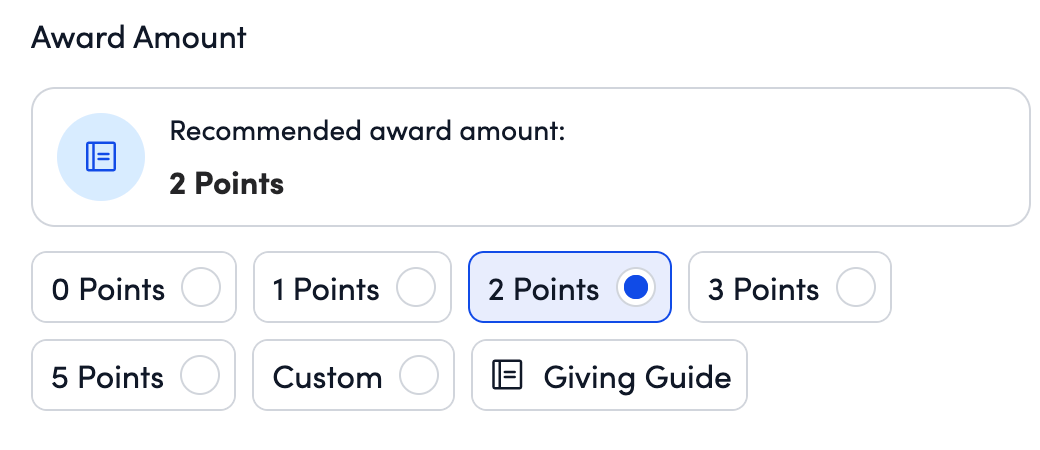Image resolution: width=1040 pixels, height=450 pixels.
Task: Click the filled 2 Points radio circle
Action: pyautogui.click(x=636, y=288)
